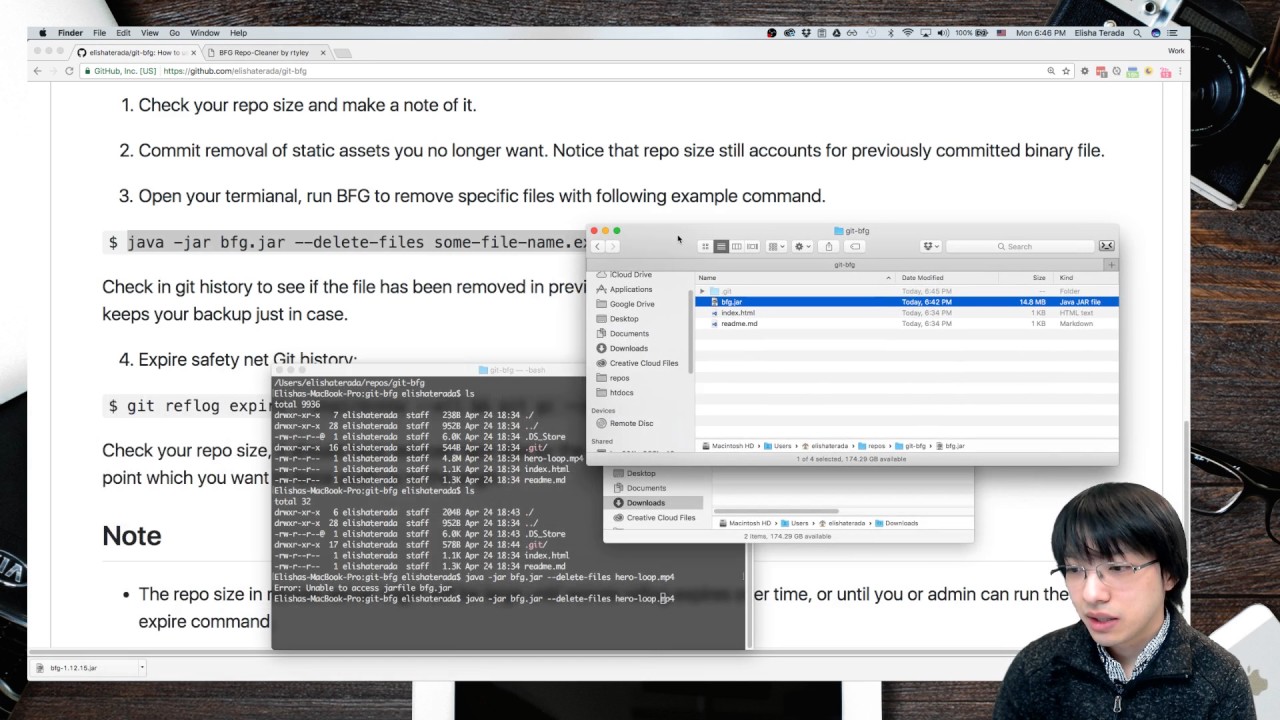
Task: Open the Finder arrange-by dropdown
Action: pyautogui.click(x=776, y=246)
